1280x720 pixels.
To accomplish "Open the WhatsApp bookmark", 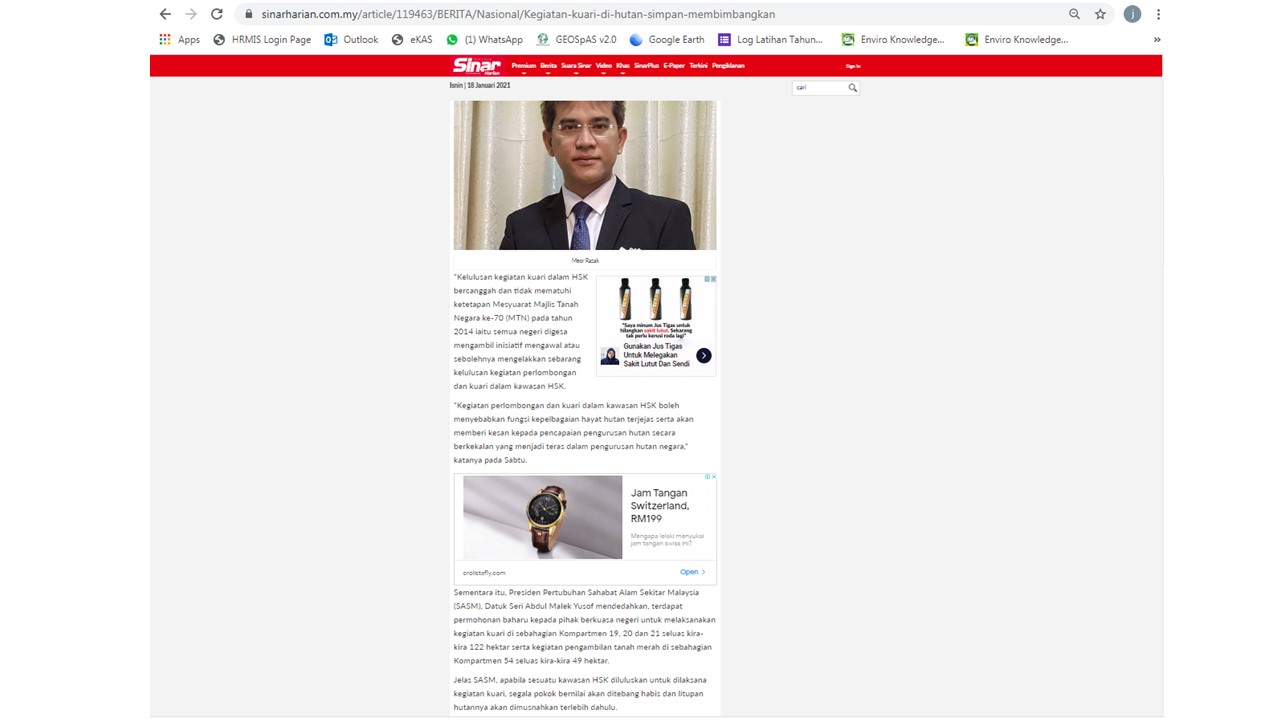I will pyautogui.click(x=484, y=40).
